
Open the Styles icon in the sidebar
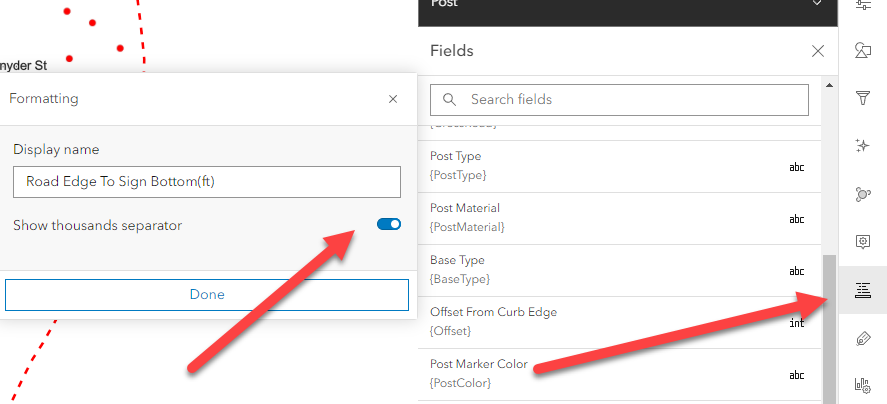[x=863, y=50]
